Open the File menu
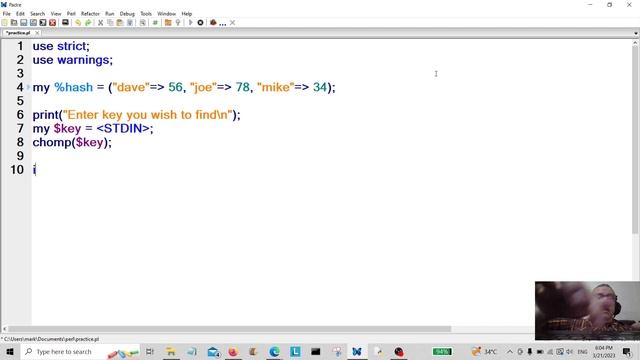Screen dimensions: 640x360 (7, 13)
